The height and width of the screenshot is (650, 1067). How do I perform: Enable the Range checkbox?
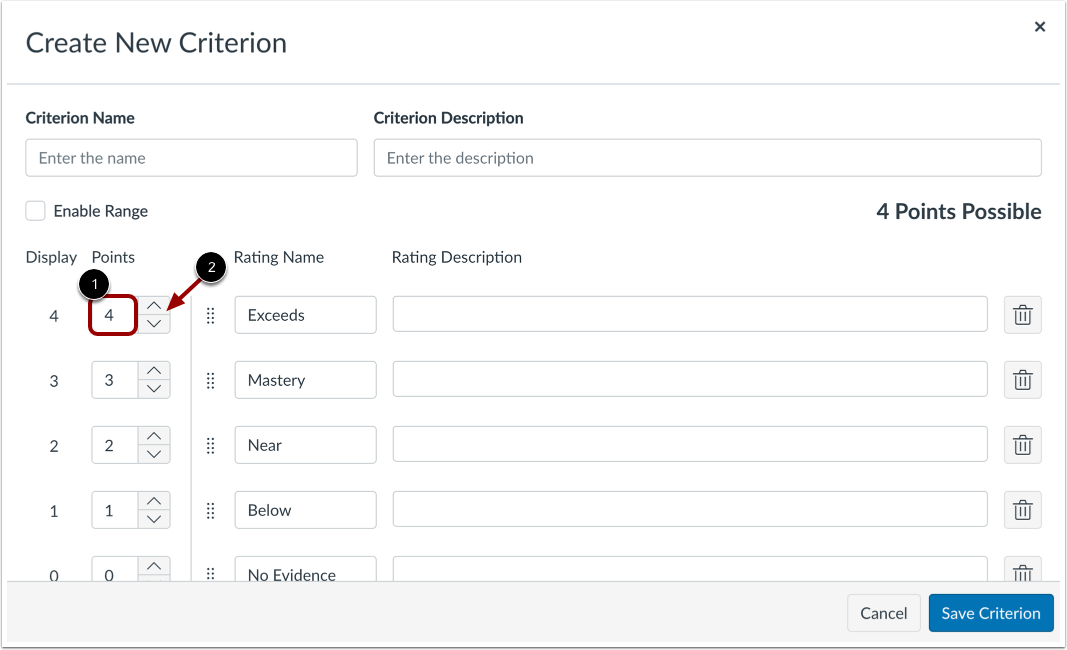36,211
